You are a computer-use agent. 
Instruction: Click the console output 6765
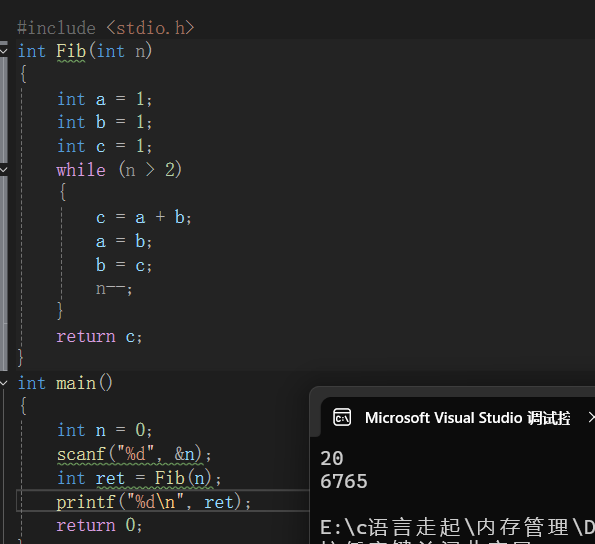click(x=344, y=481)
